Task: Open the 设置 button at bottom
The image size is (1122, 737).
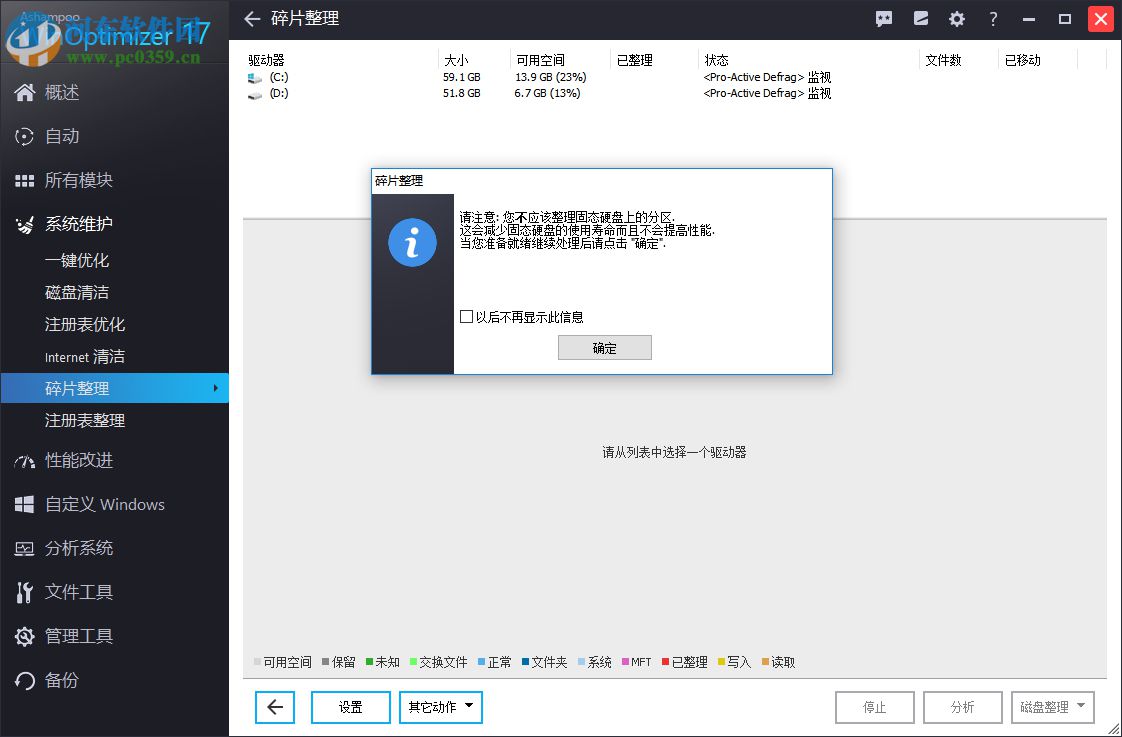Action: 350,707
